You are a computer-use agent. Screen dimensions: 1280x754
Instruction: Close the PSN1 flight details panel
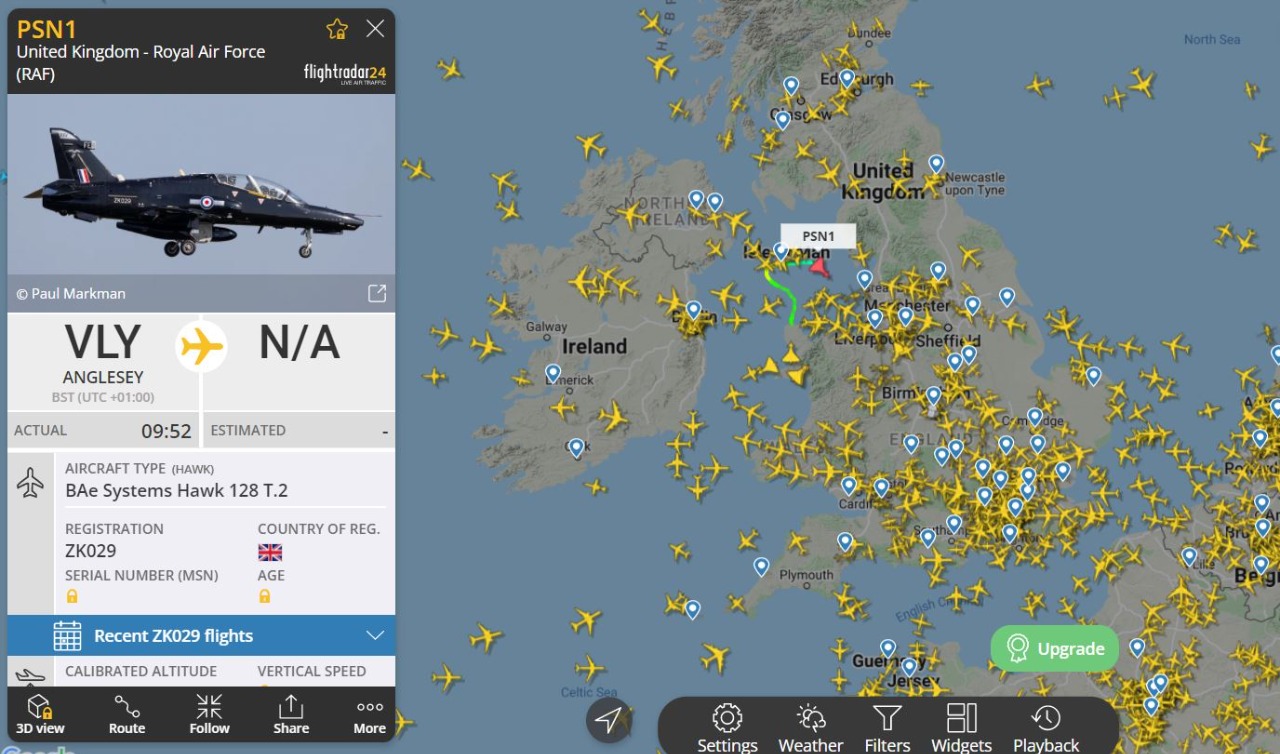click(375, 28)
